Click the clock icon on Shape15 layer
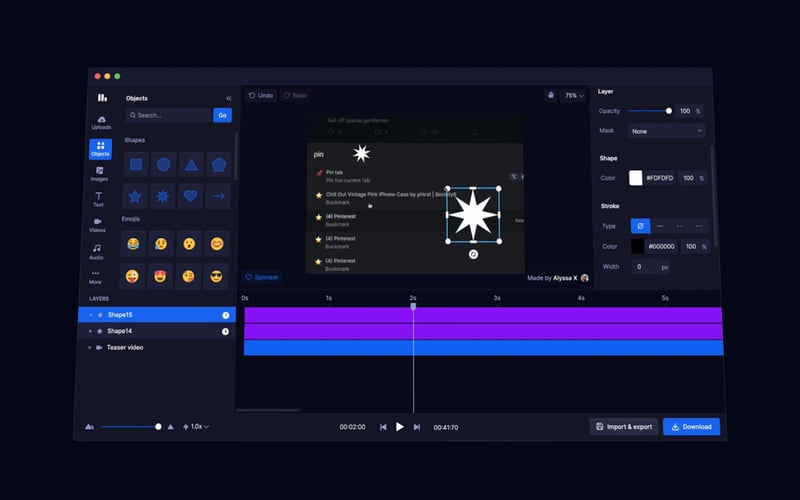800x500 pixels. 226,315
